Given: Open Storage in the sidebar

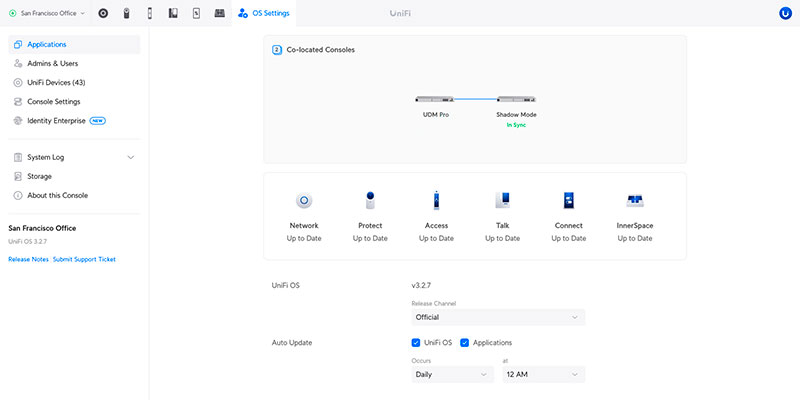Looking at the screenshot, I should click(74, 177).
